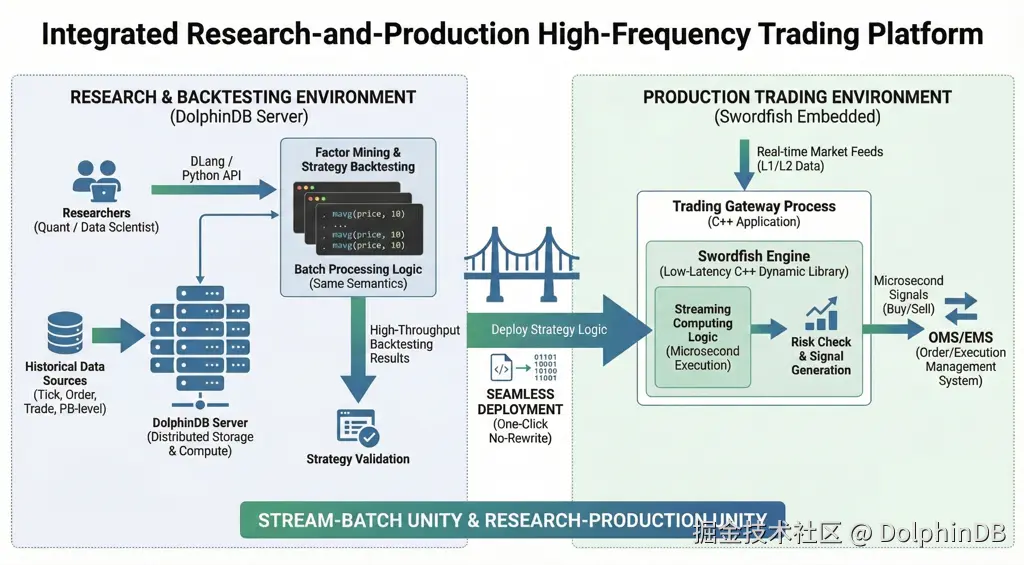Click the Researchers people icon
1024x565 pixels.
tap(97, 181)
